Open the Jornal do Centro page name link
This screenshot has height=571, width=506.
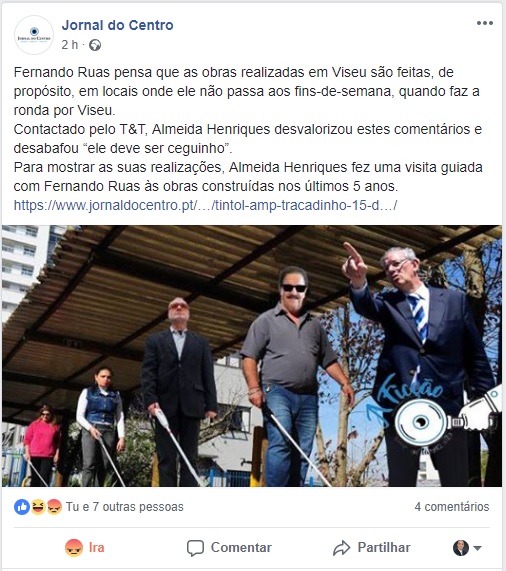click(118, 25)
